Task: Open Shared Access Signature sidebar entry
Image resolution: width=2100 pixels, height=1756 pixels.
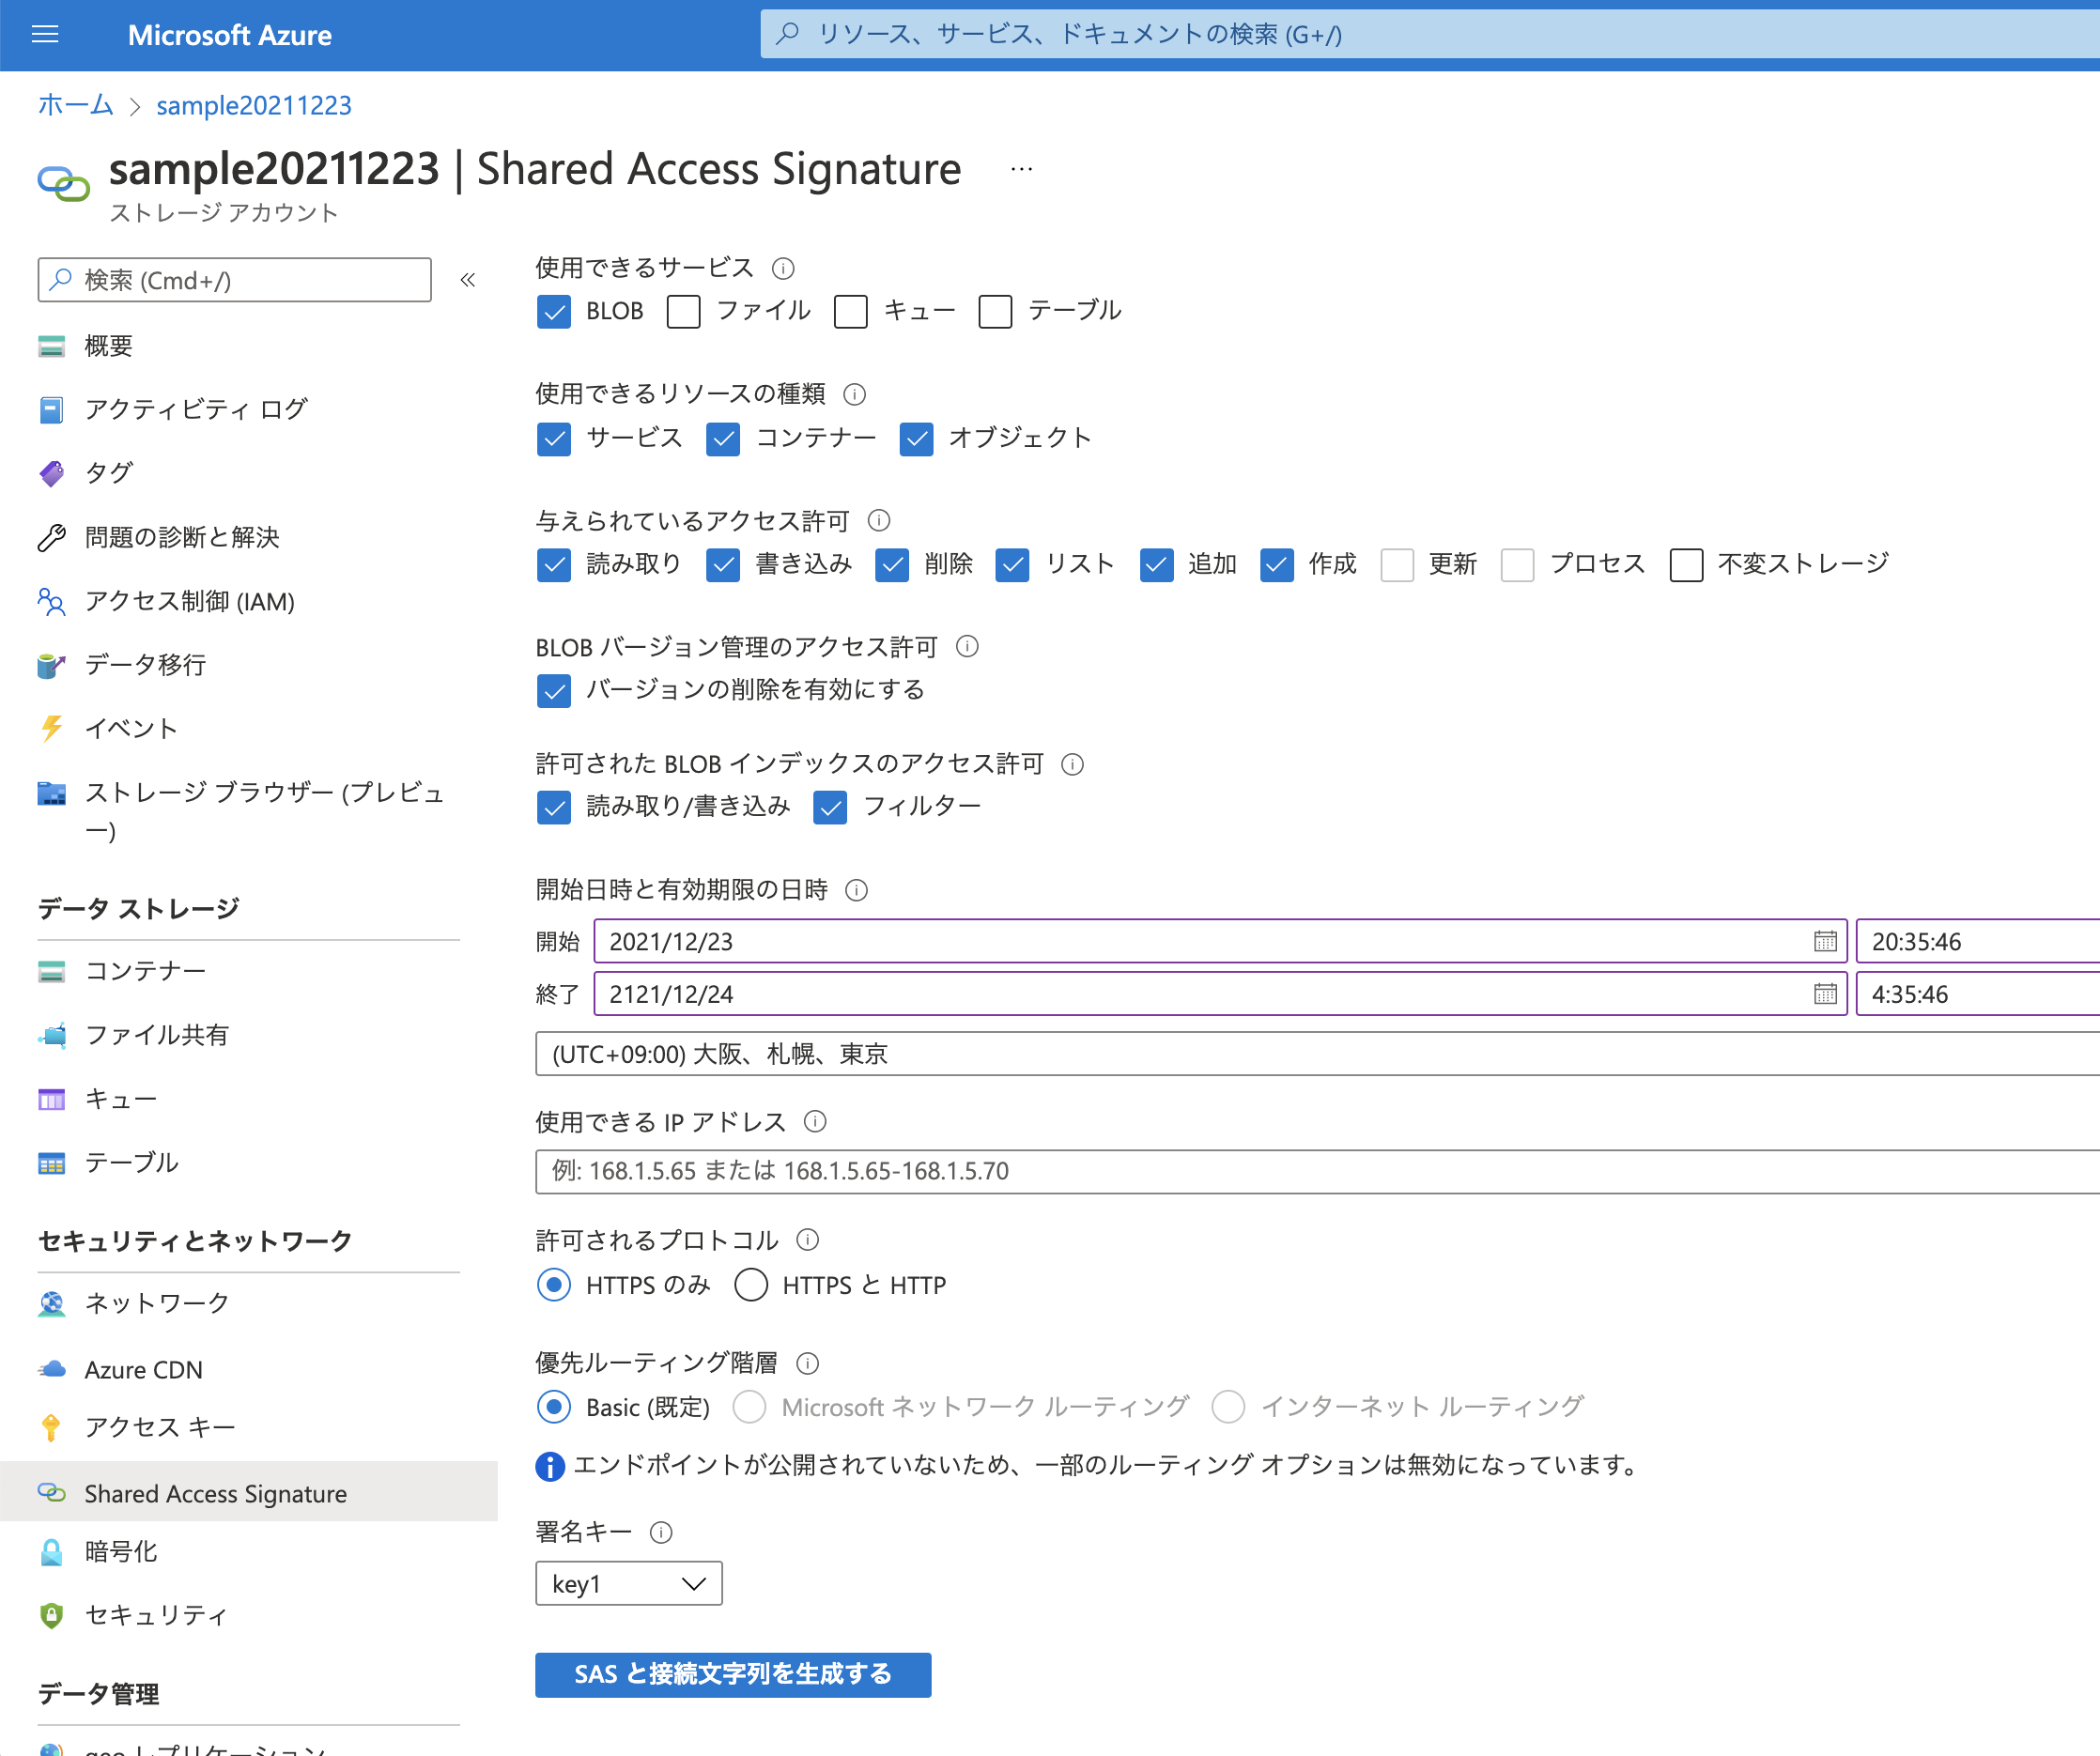Action: pyautogui.click(x=215, y=1493)
